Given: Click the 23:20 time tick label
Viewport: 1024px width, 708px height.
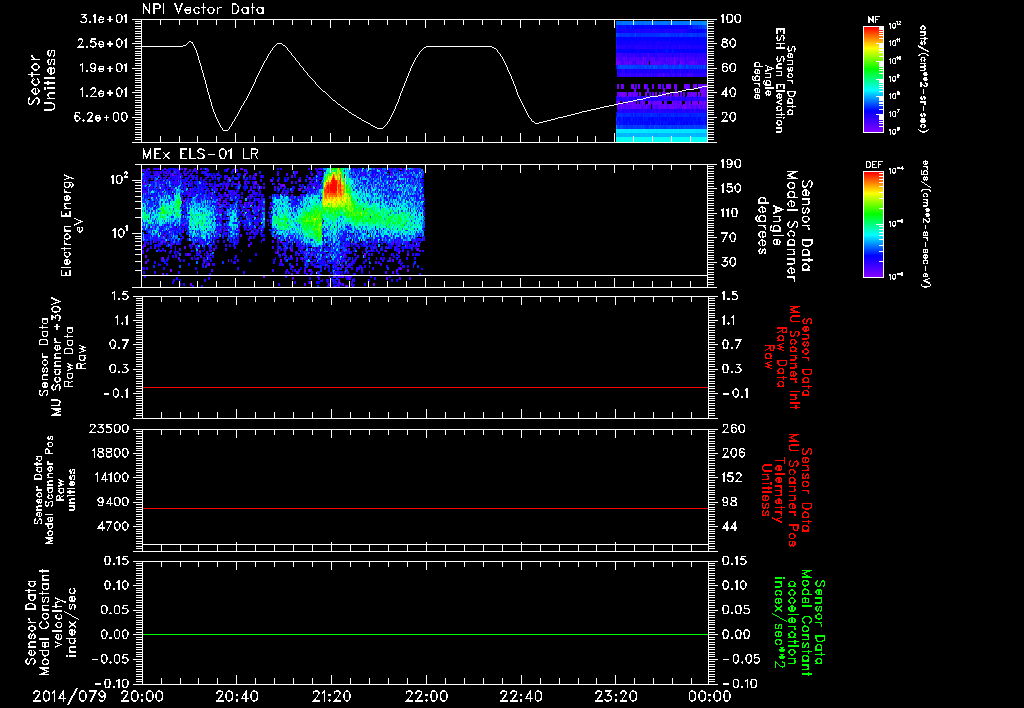Looking at the screenshot, I should (616, 697).
